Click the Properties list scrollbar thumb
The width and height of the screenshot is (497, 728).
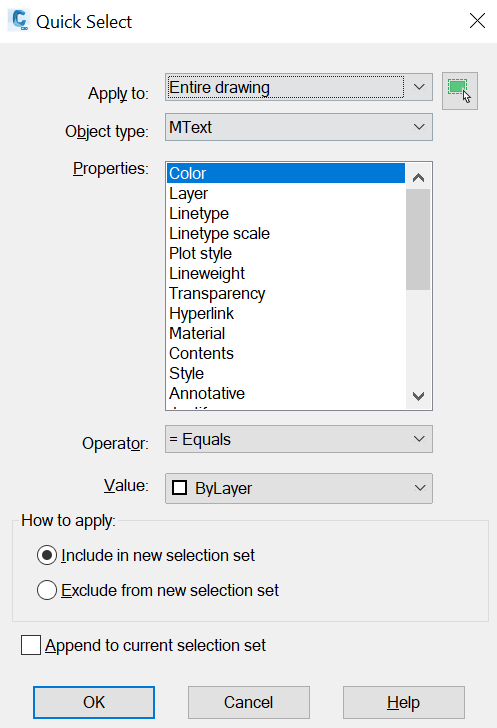pos(418,240)
